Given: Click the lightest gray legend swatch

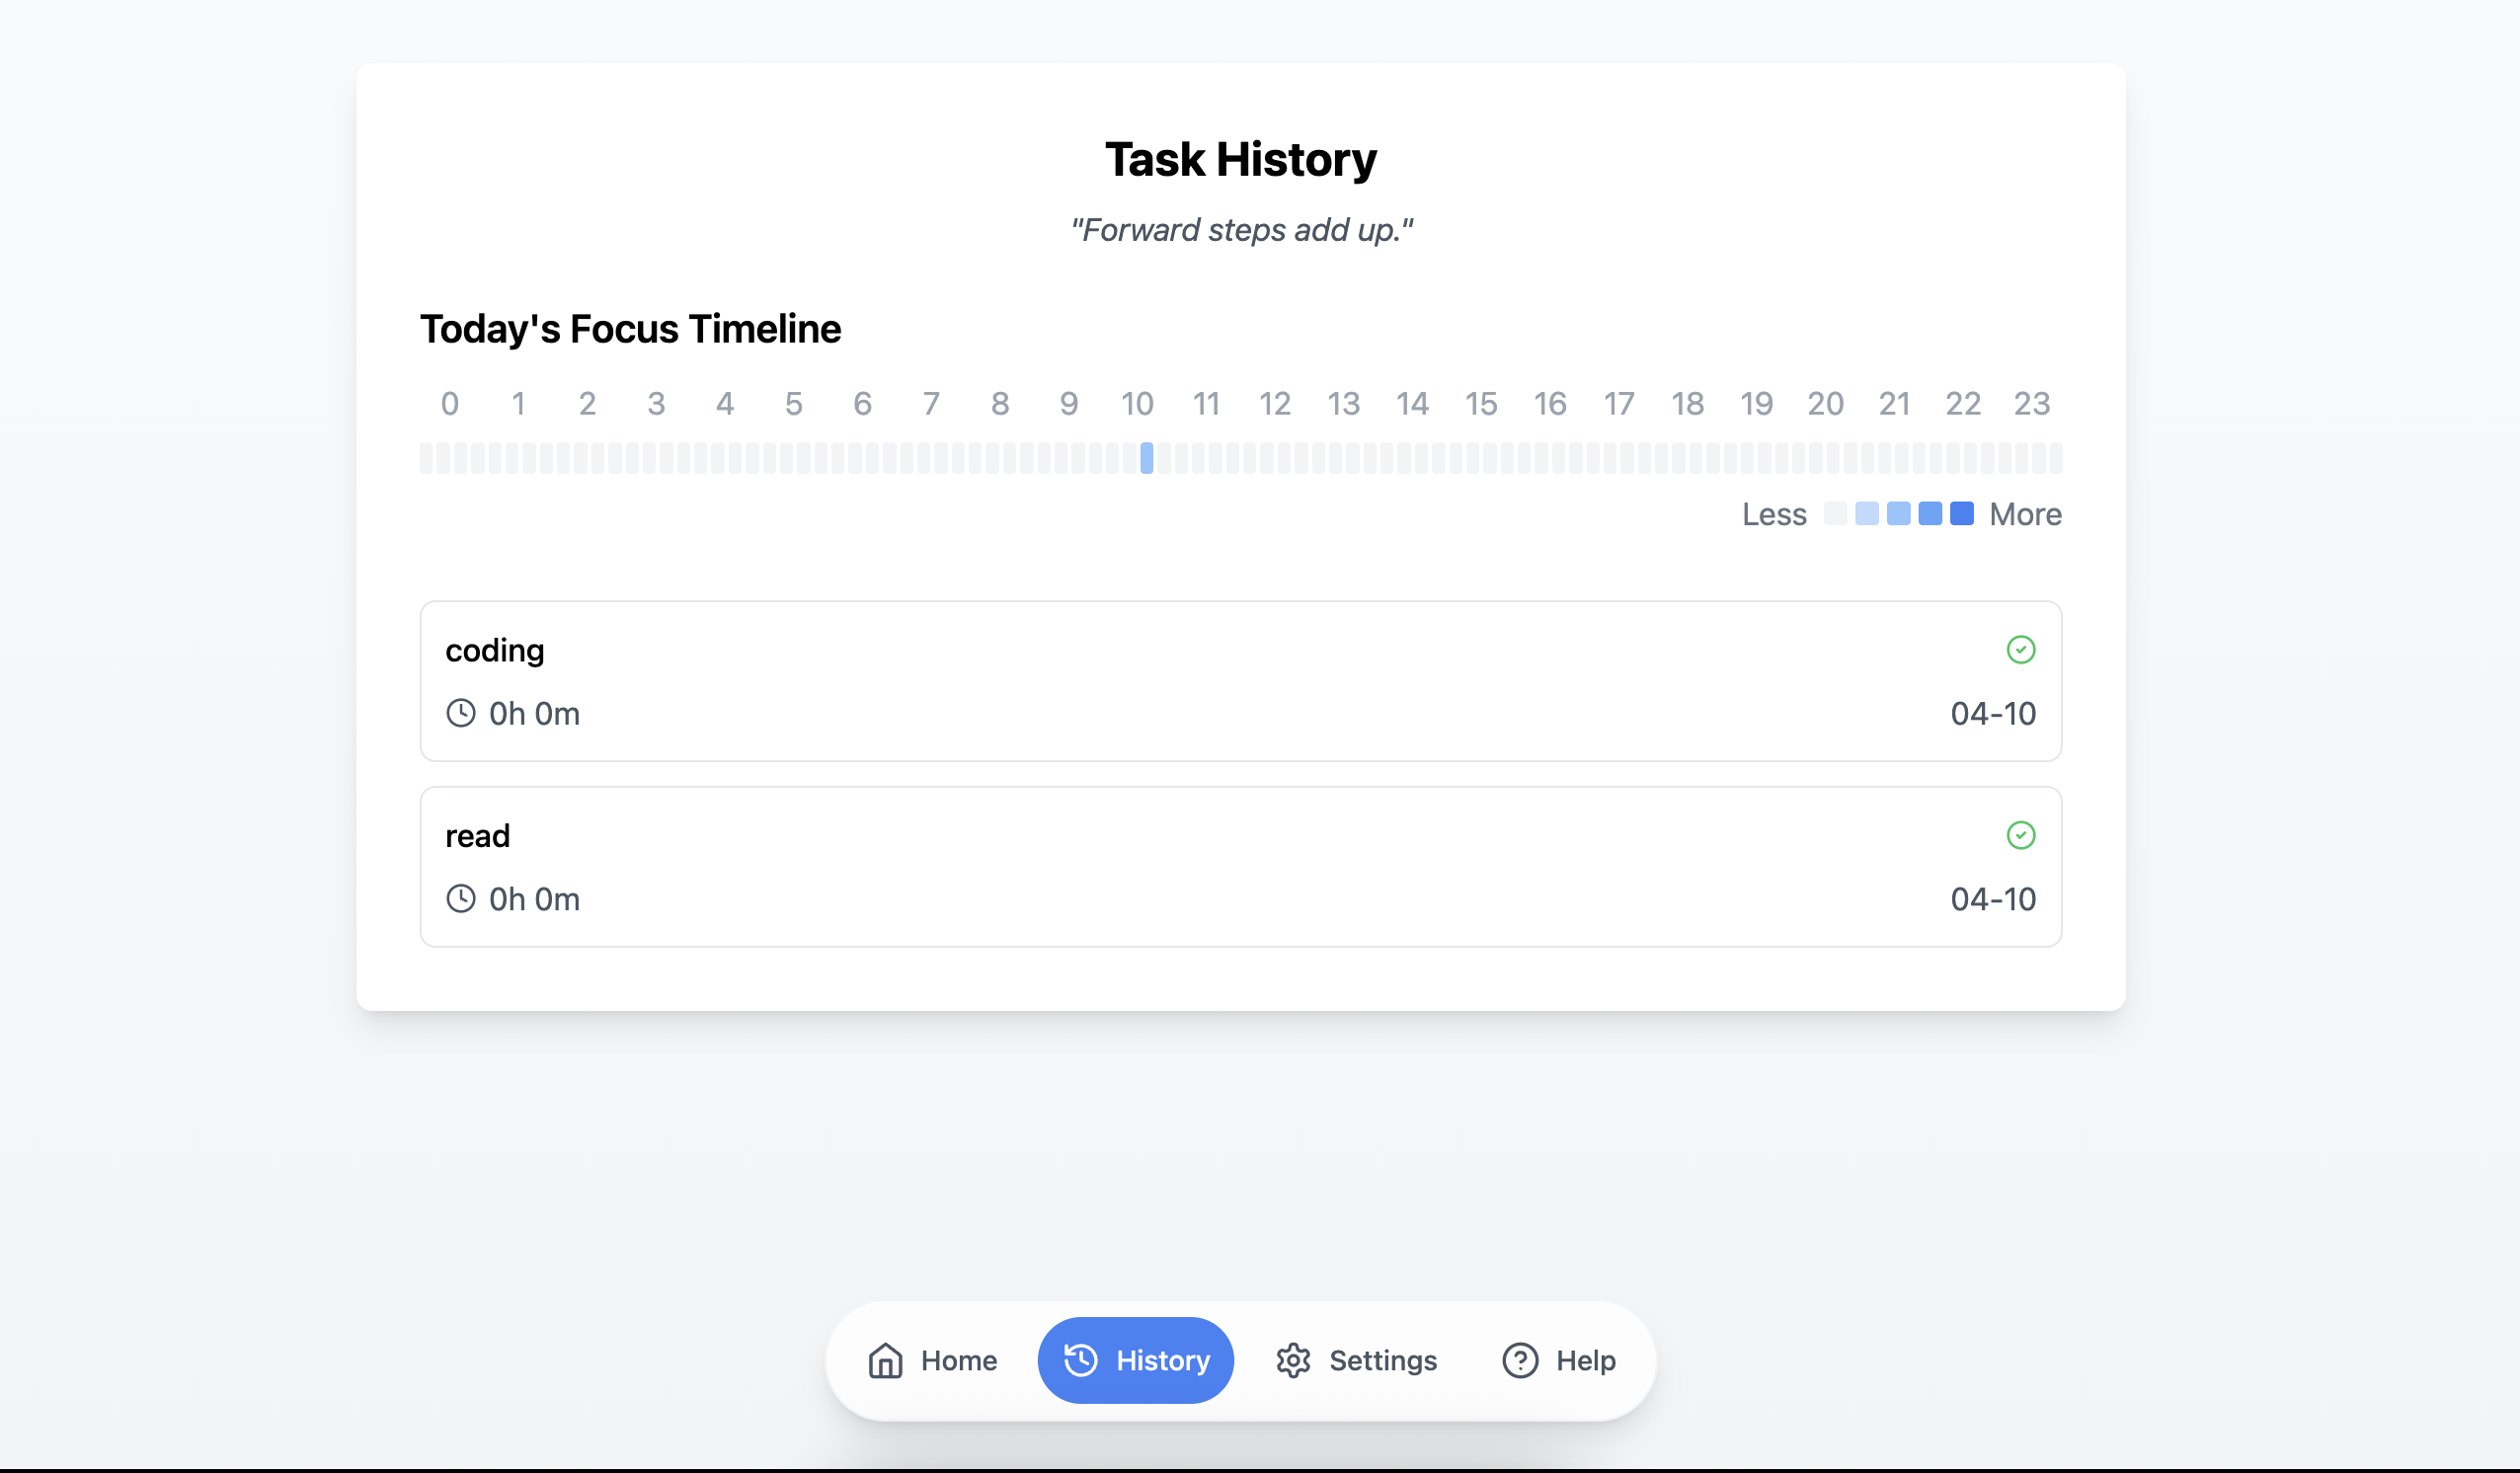Looking at the screenshot, I should coord(1835,514).
